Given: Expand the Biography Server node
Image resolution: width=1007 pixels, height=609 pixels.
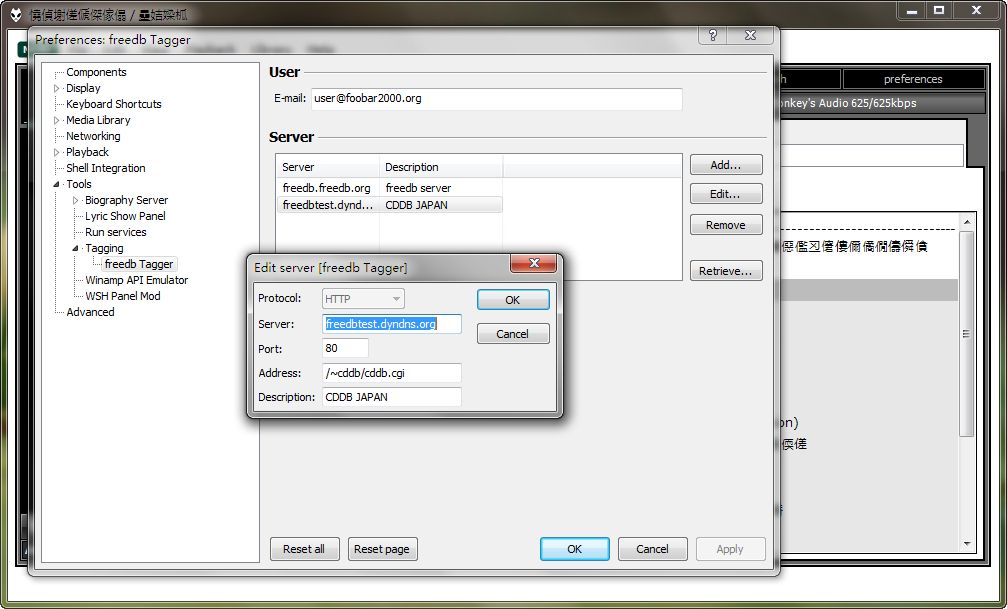Looking at the screenshot, I should (75, 200).
